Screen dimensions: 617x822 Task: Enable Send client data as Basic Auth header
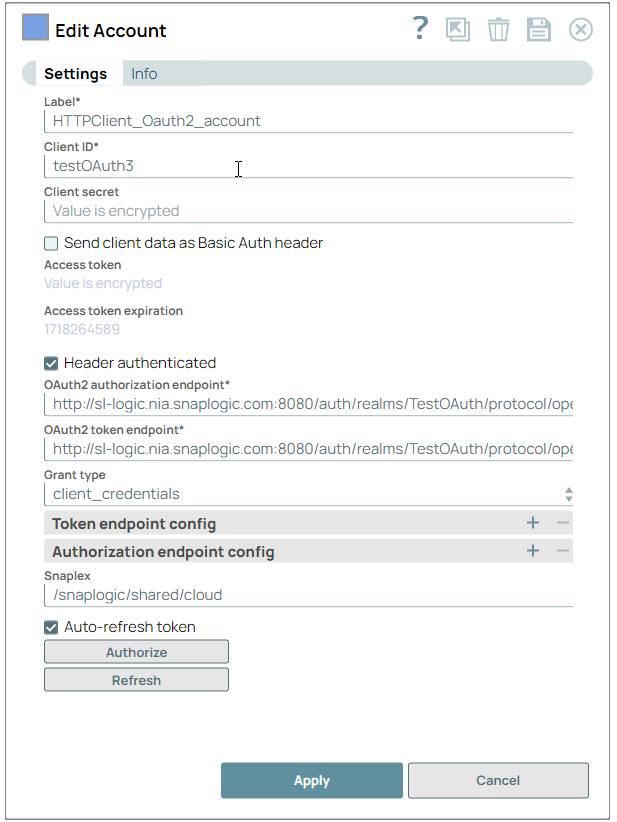click(x=51, y=243)
